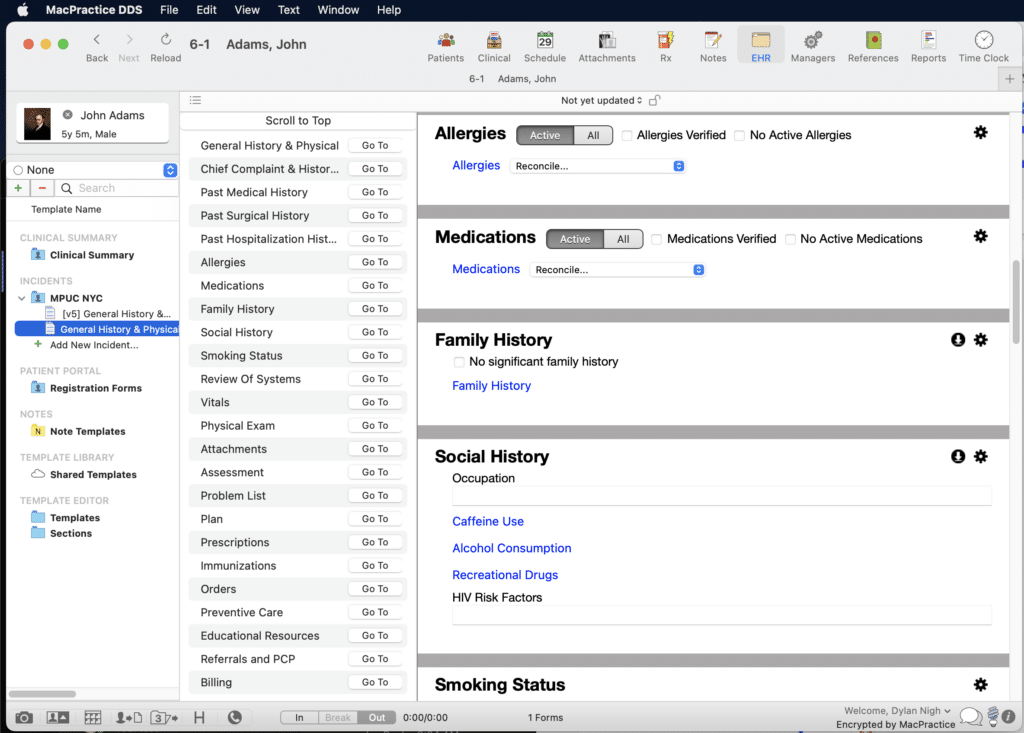Open the Edit menu
Image resolution: width=1024 pixels, height=733 pixels.
tap(206, 10)
